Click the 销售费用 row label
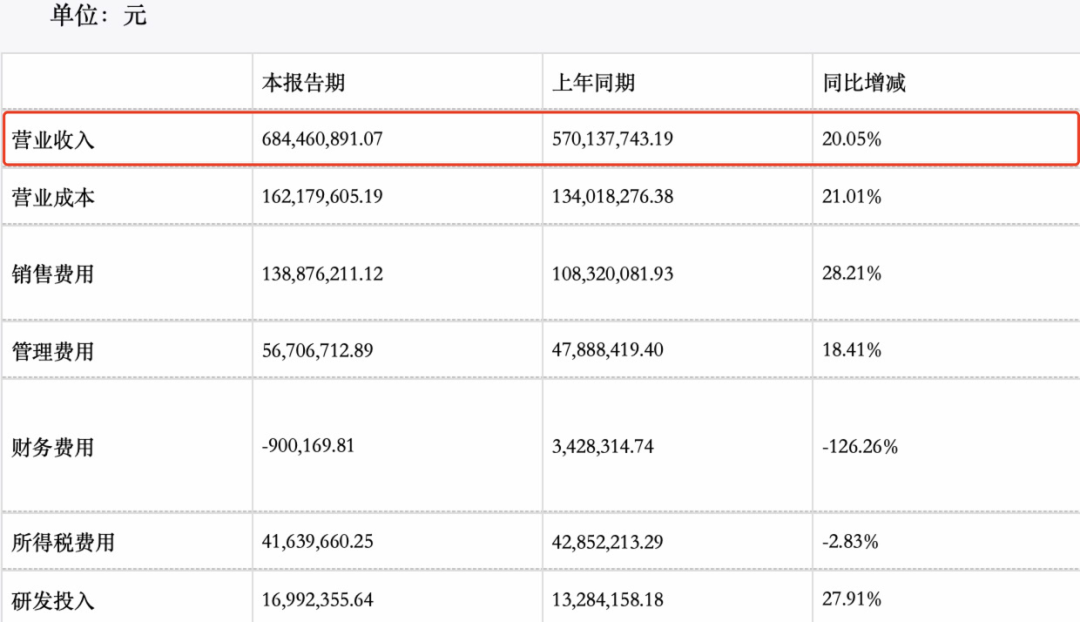1080x622 pixels. tap(53, 274)
